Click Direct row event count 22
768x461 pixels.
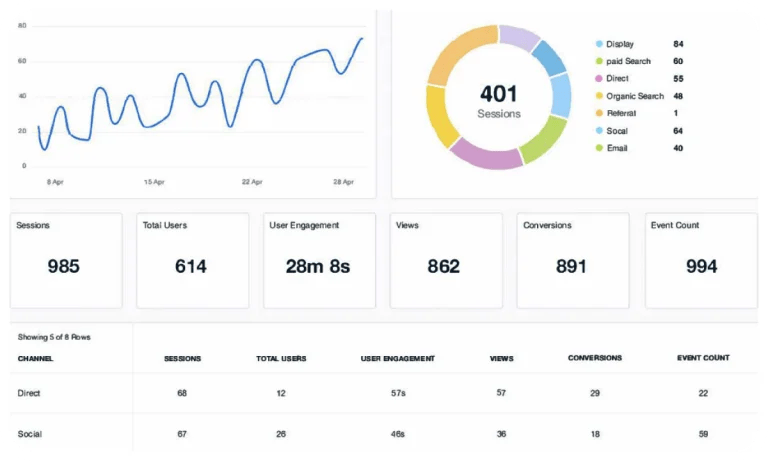click(703, 393)
